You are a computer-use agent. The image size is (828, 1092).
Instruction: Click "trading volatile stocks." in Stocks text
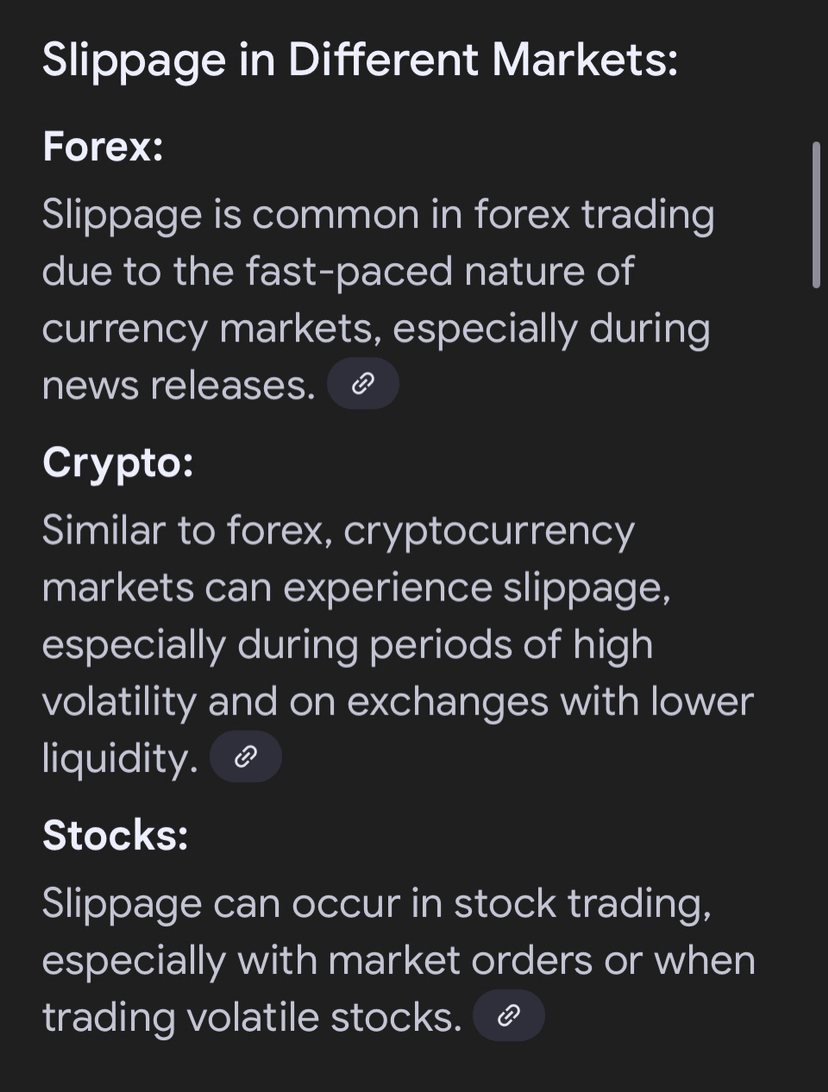point(251,1017)
